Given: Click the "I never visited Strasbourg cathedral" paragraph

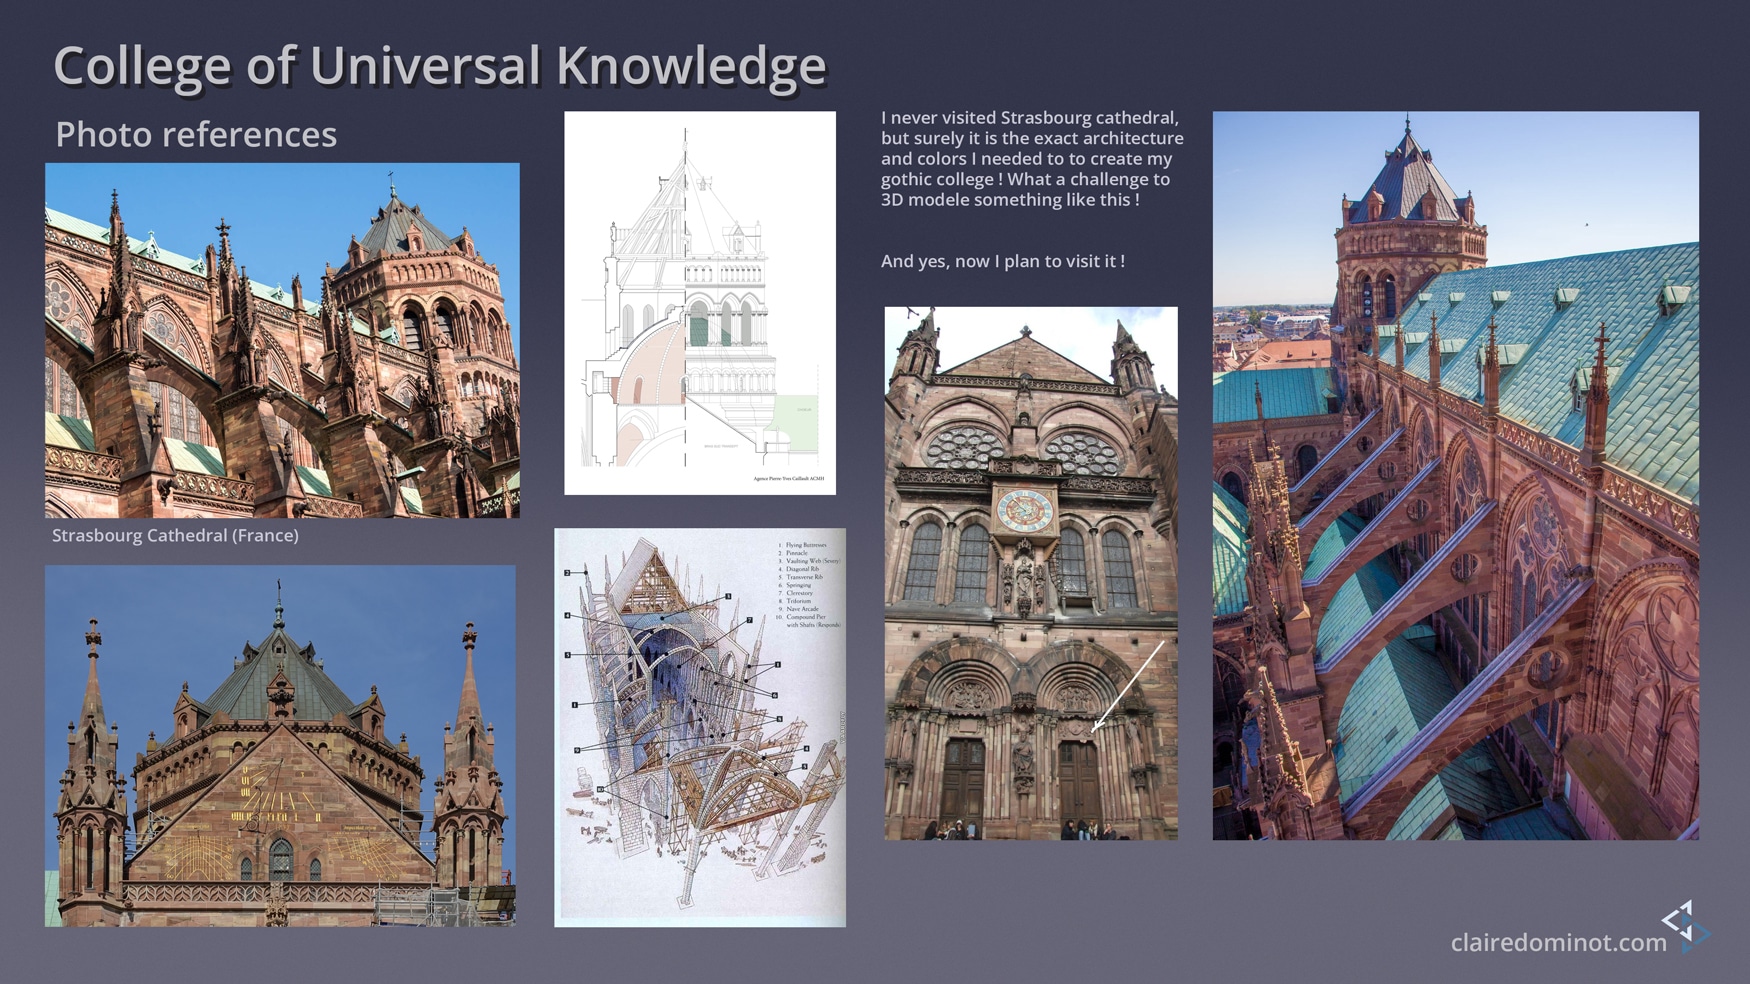Looking at the screenshot, I should click(x=1032, y=159).
